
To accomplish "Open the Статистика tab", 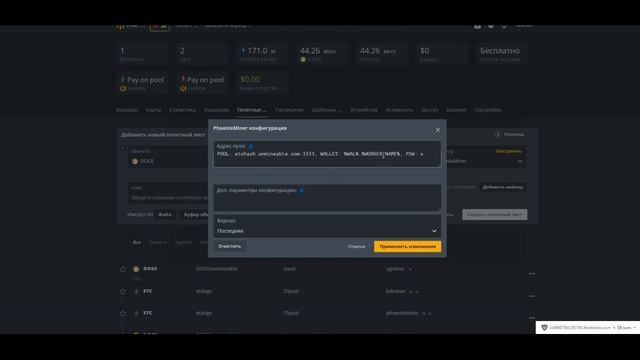I will point(182,110).
